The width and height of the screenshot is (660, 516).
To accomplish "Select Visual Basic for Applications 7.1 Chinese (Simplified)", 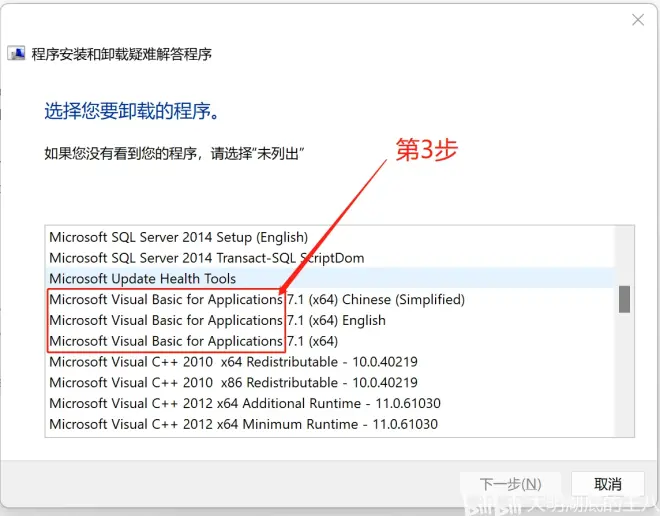I will coord(256,300).
